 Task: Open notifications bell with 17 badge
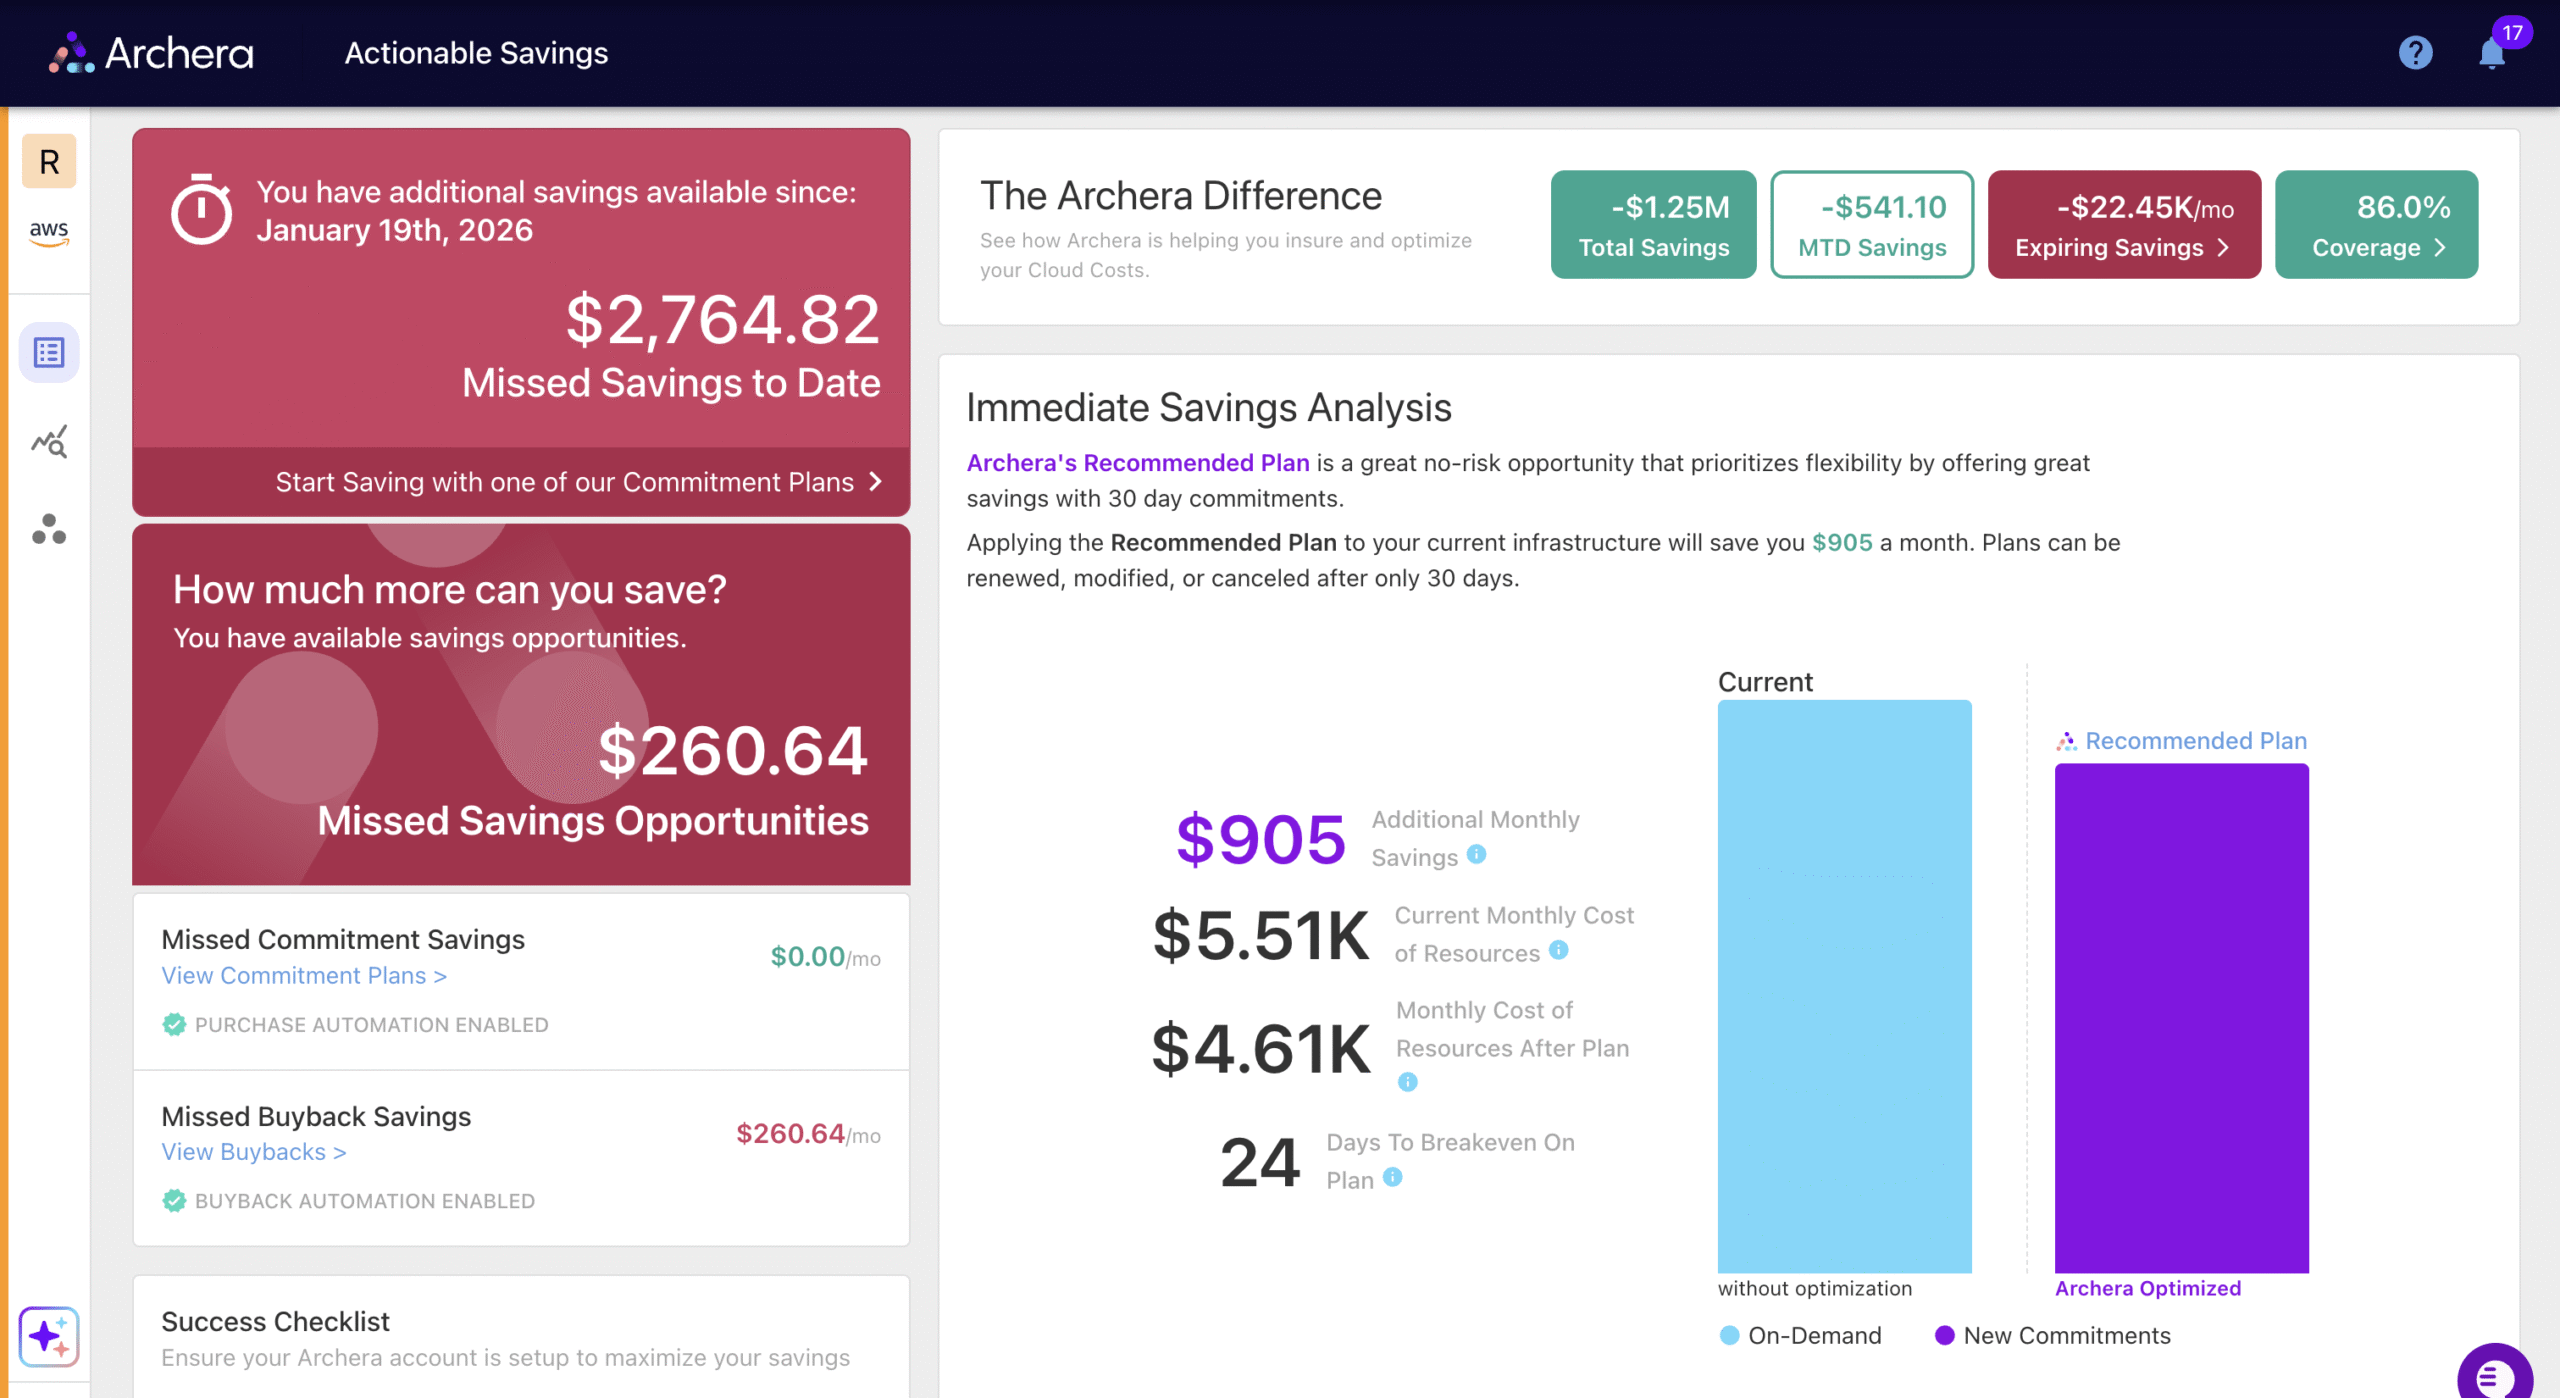pos(2492,52)
